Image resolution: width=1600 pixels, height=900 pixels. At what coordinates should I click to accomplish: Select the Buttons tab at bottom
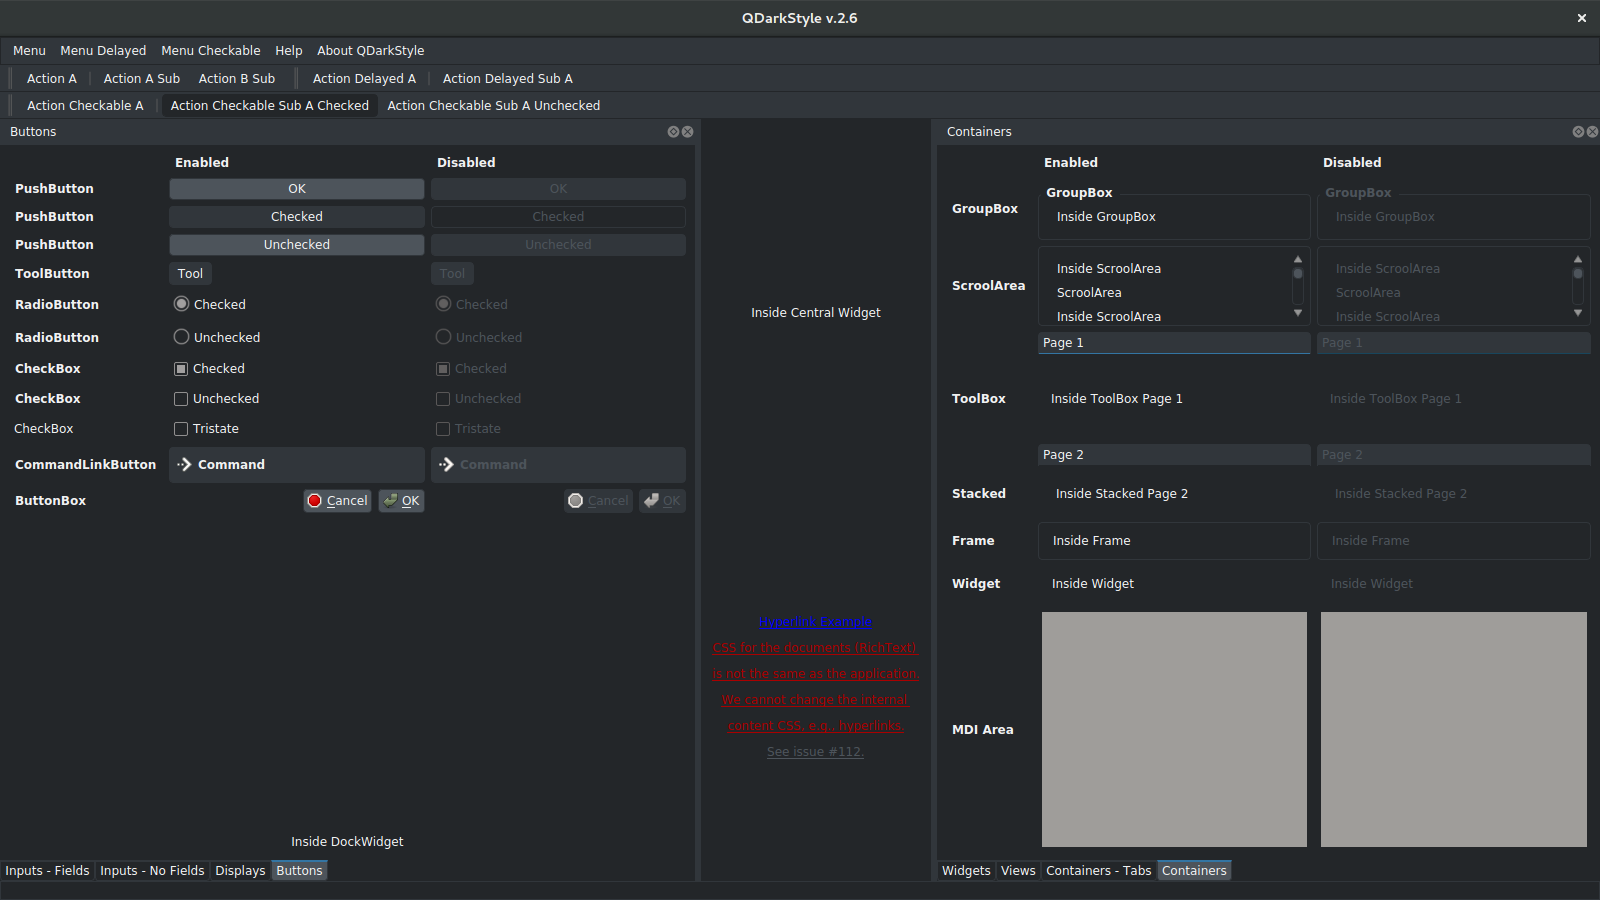(x=300, y=871)
